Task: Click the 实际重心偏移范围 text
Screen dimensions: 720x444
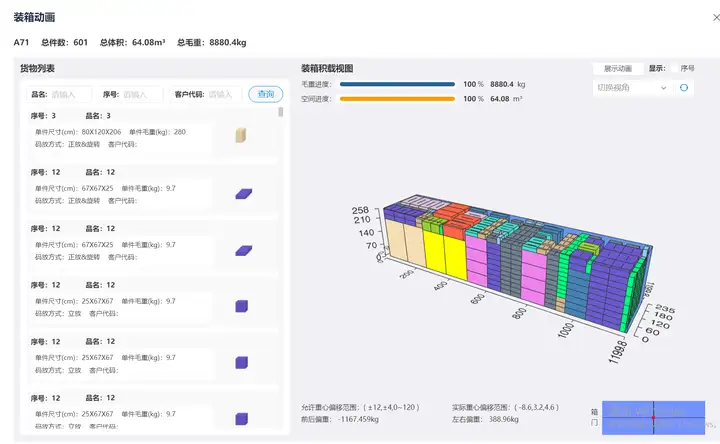Action: [506, 407]
